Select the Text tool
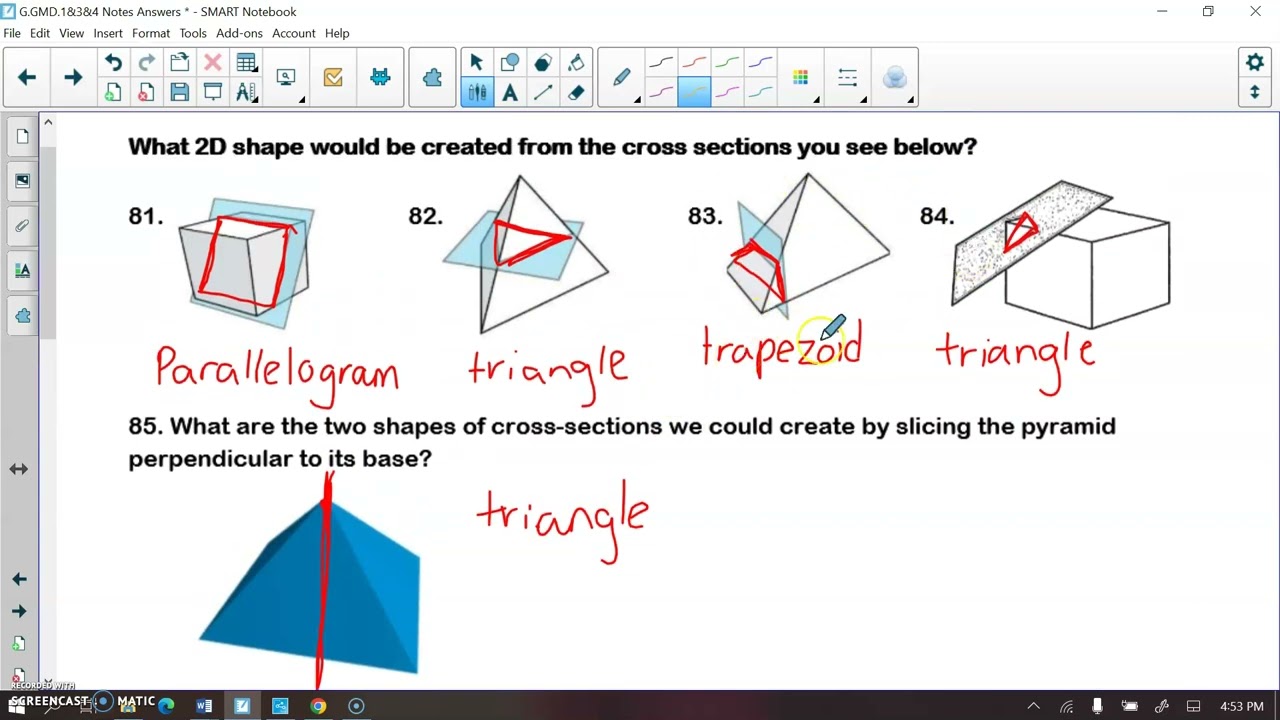 tap(510, 92)
